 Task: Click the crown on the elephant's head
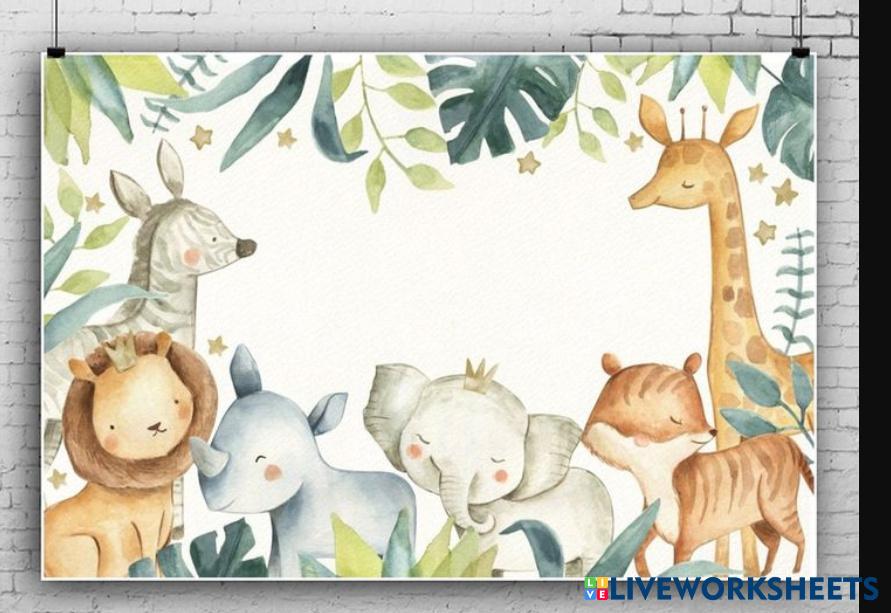[x=480, y=374]
